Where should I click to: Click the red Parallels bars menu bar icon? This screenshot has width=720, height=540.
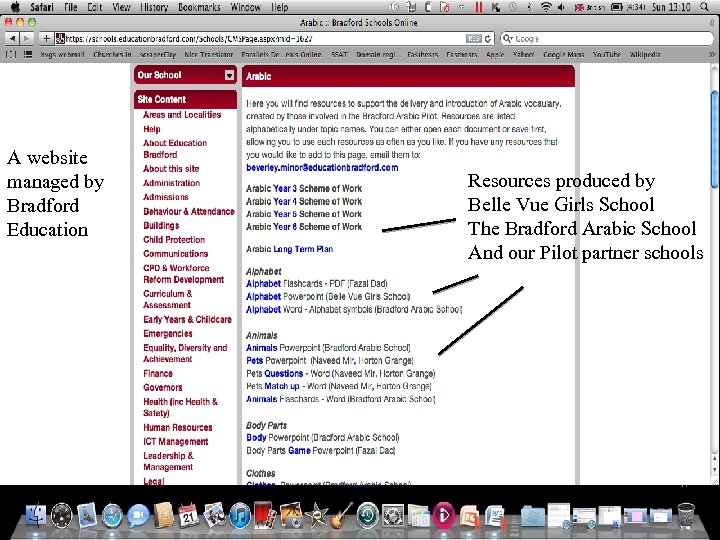(x=479, y=7)
